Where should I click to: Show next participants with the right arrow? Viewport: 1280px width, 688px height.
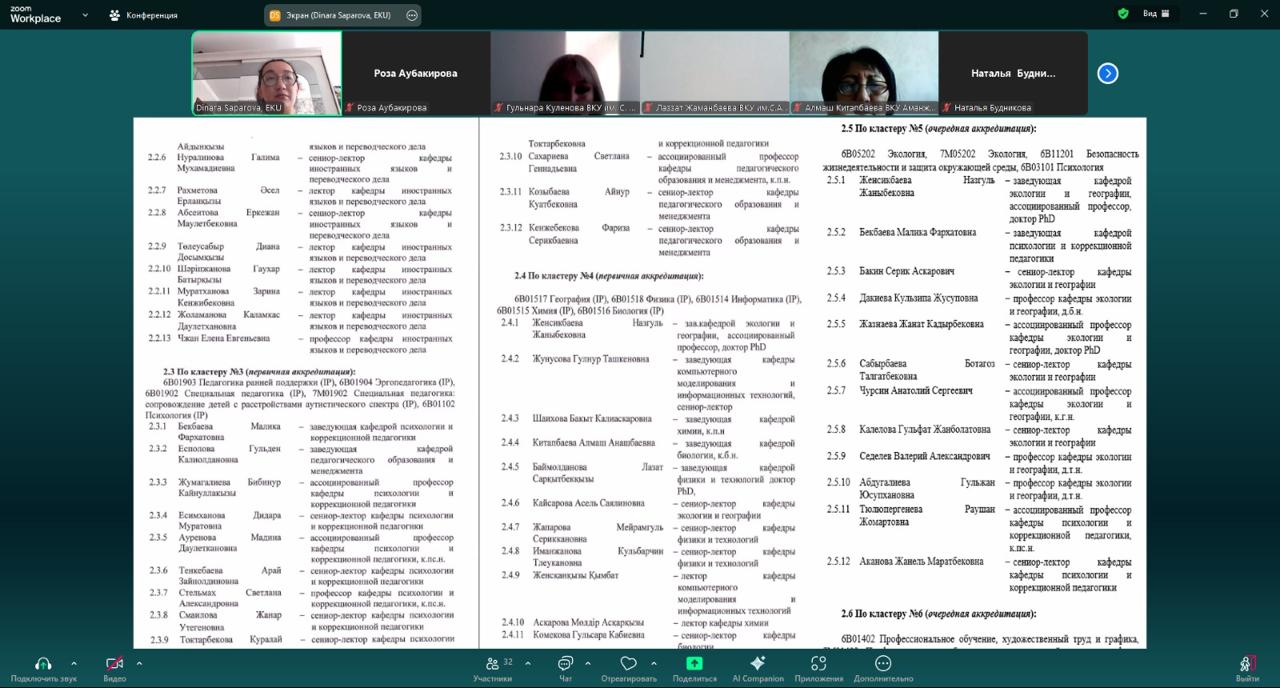click(1108, 73)
